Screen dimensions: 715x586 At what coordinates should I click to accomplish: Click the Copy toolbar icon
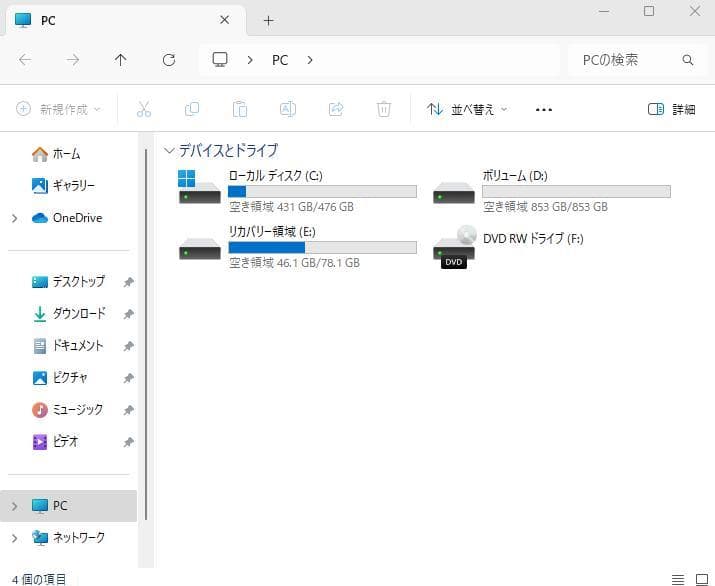point(192,109)
